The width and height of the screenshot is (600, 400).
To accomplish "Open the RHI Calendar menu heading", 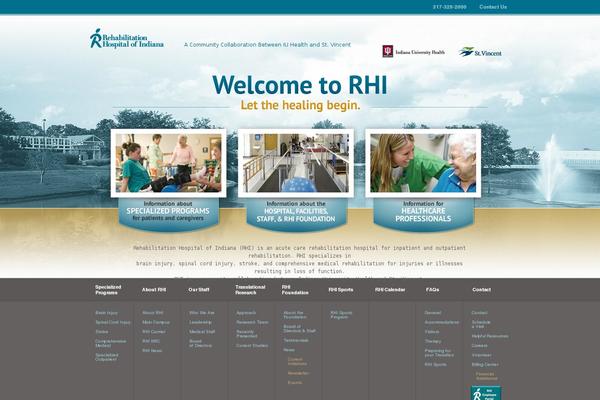I will (390, 290).
